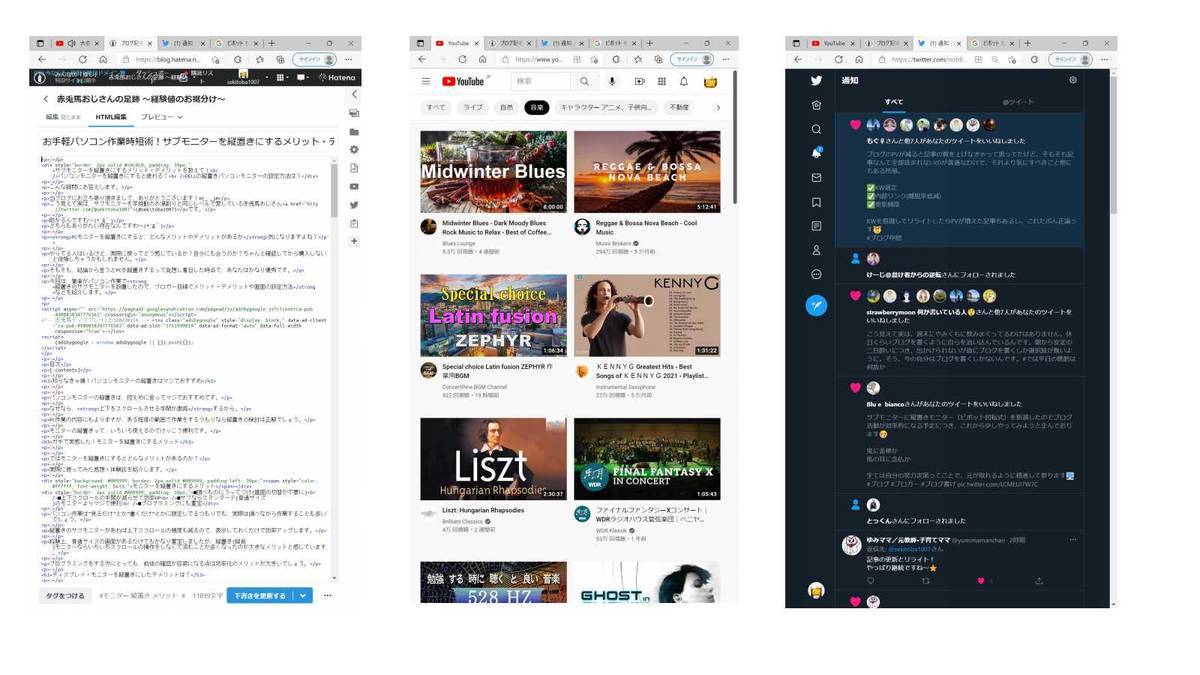Open the Midwinter Blues video thumbnail
This screenshot has width=1200, height=675.
point(493,171)
